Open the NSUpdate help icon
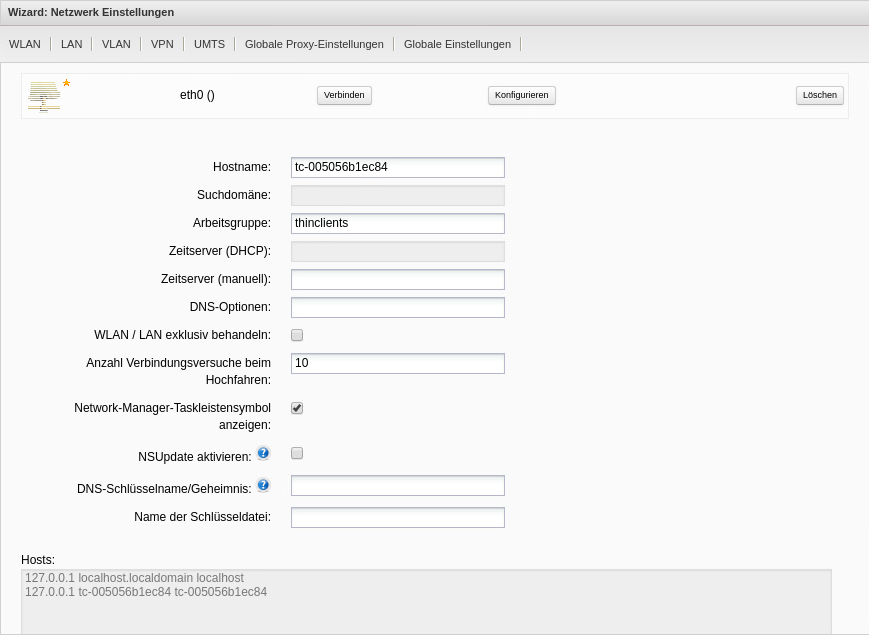This screenshot has width=869, height=635. 263,452
